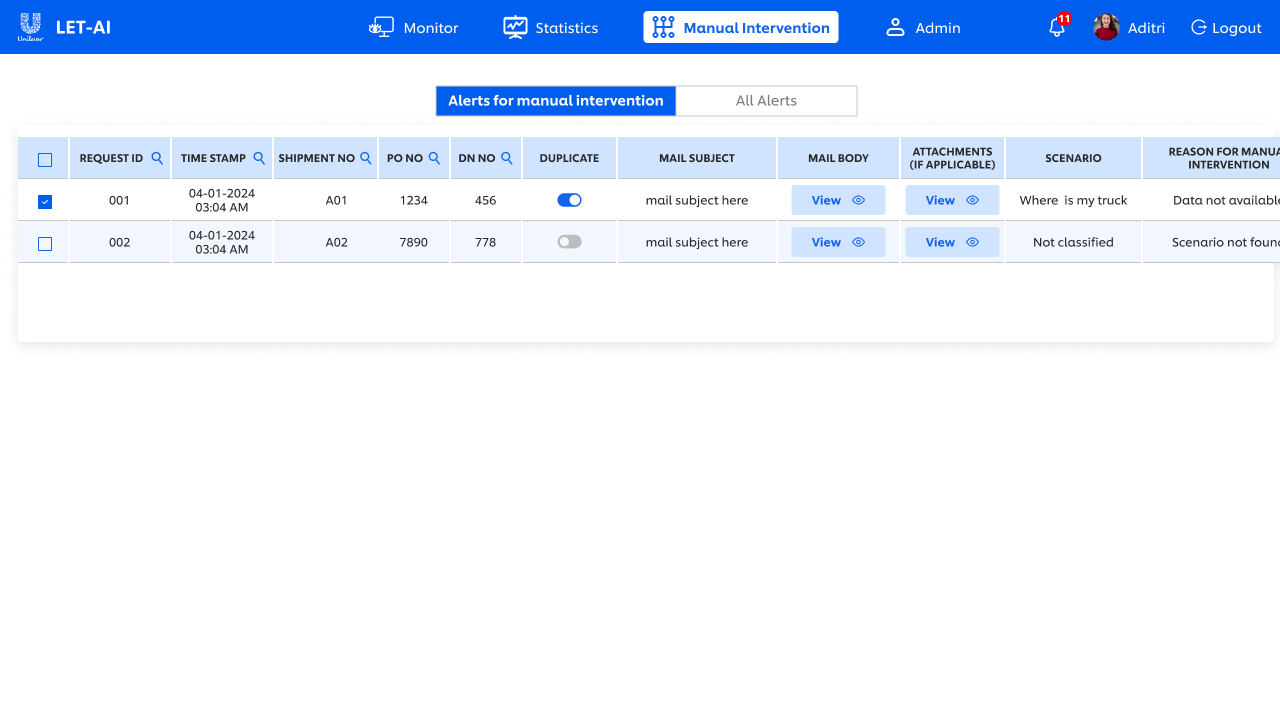
Task: Open the Monitor page
Action: pyautogui.click(x=413, y=28)
